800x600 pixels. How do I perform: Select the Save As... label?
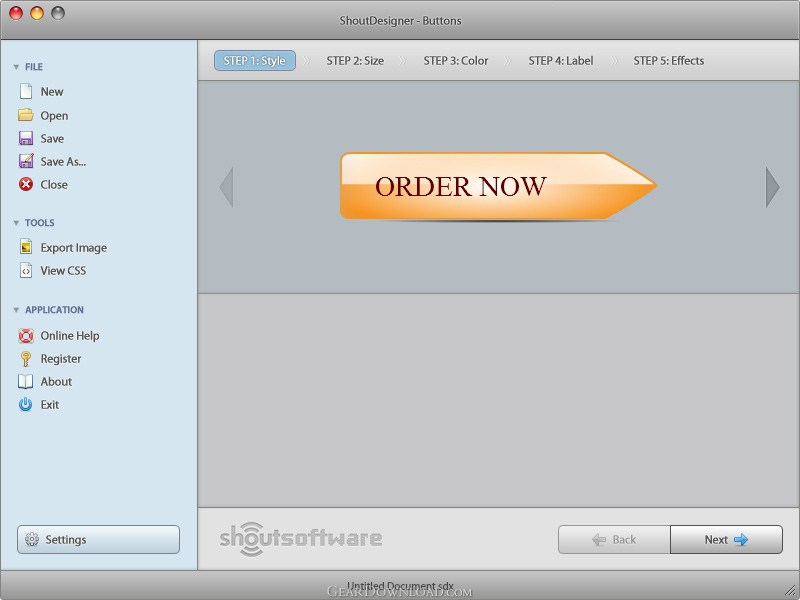click(63, 161)
